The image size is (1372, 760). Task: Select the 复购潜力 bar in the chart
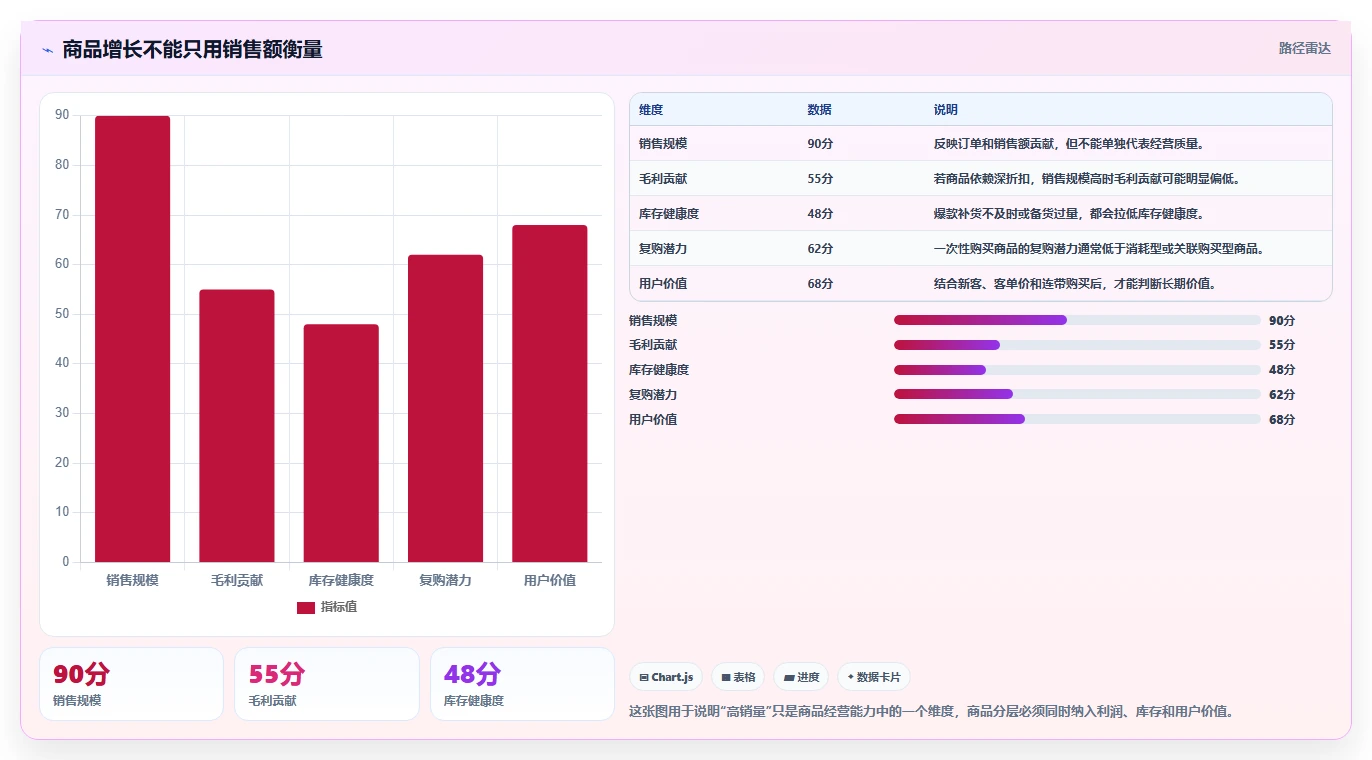[445, 408]
